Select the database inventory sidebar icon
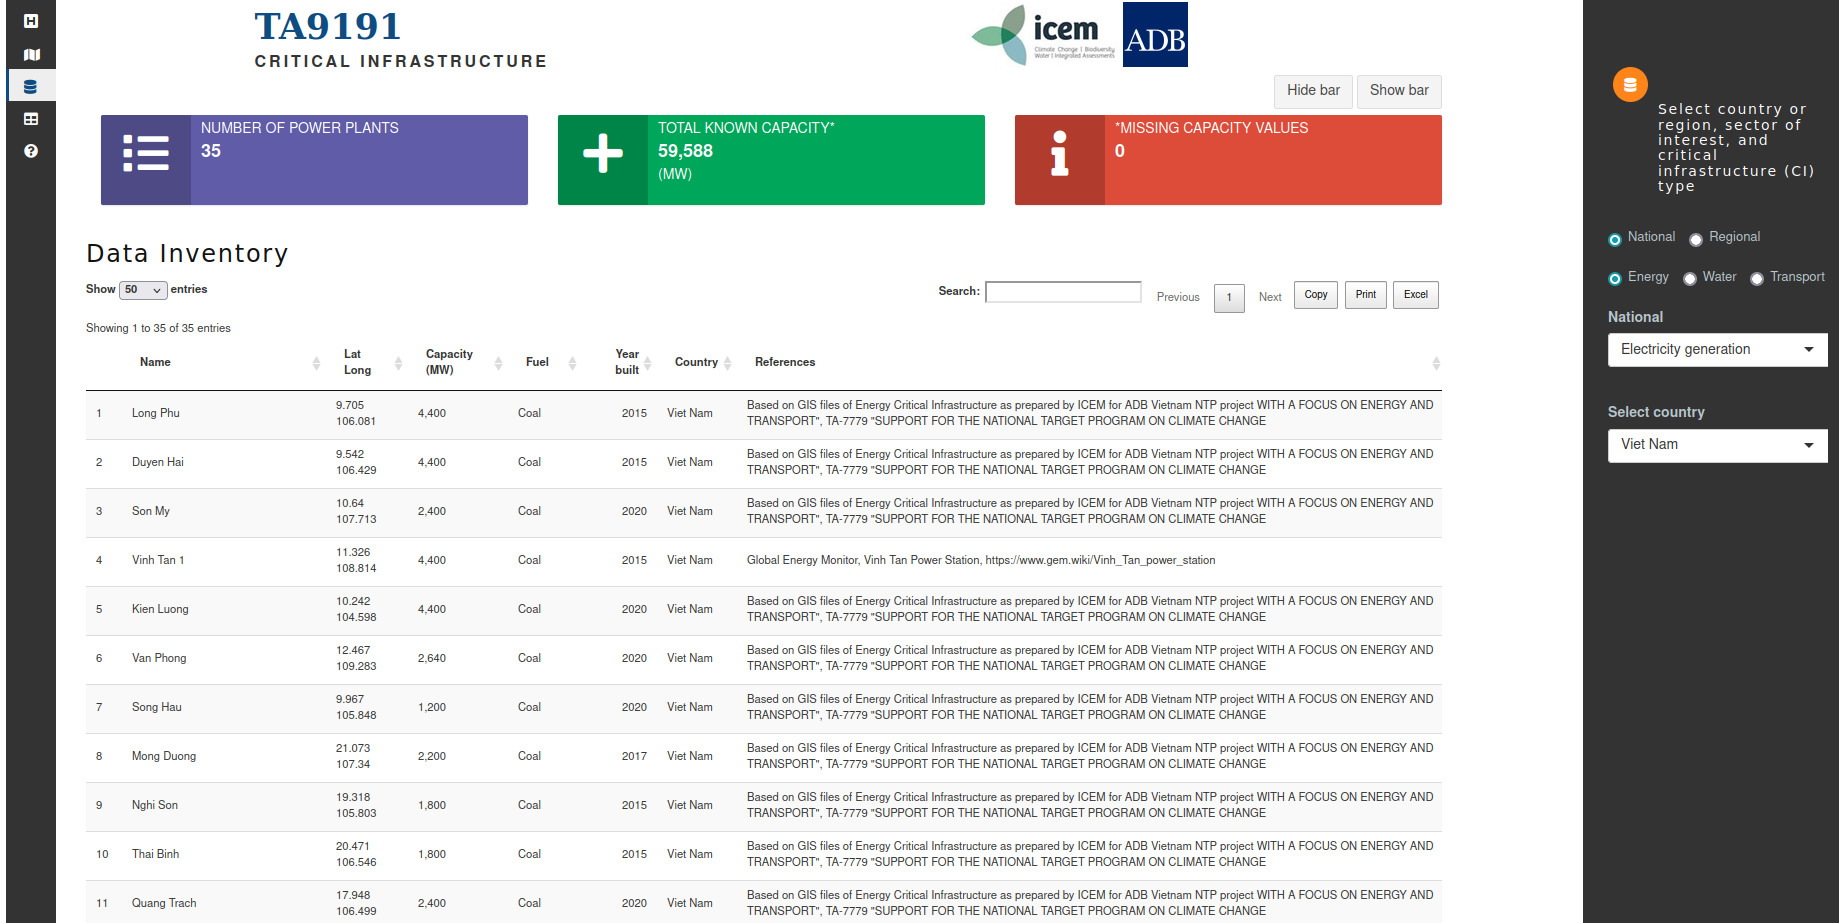 click(31, 86)
